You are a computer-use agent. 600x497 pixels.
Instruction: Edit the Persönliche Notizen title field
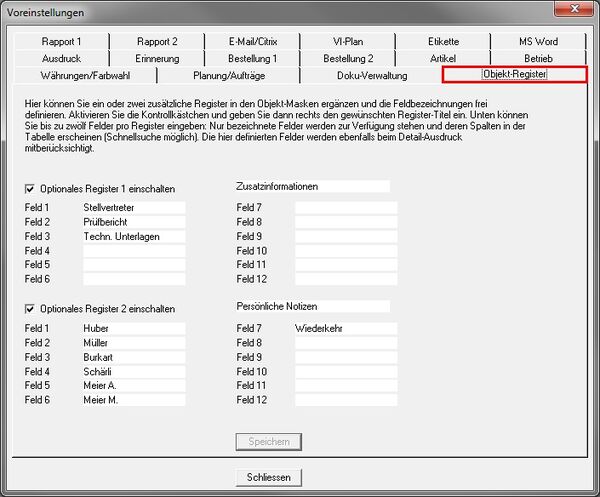point(312,306)
